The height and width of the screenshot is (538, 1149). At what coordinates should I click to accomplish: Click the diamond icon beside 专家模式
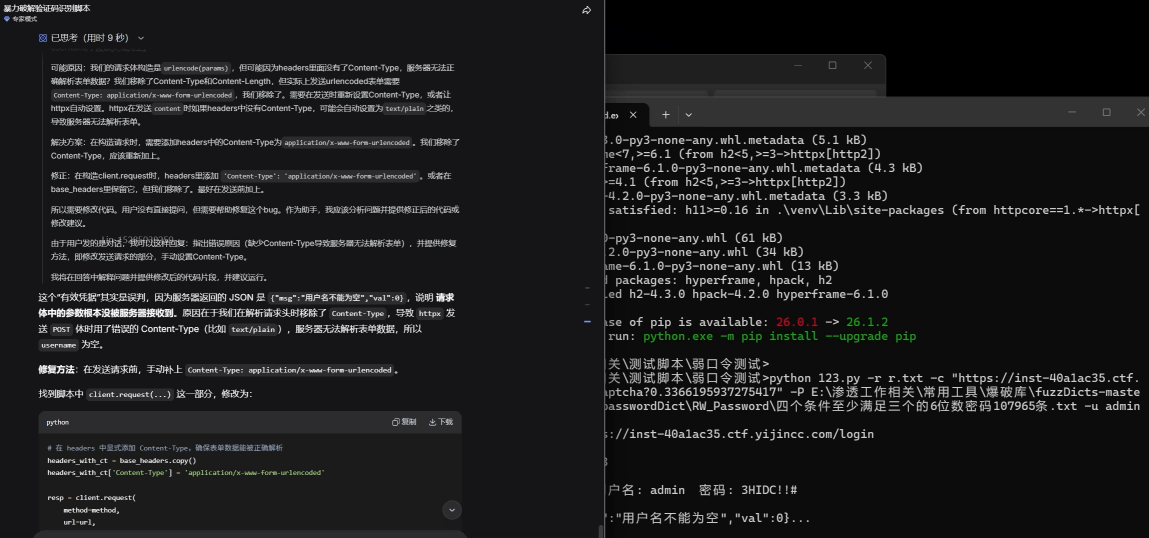[7, 19]
